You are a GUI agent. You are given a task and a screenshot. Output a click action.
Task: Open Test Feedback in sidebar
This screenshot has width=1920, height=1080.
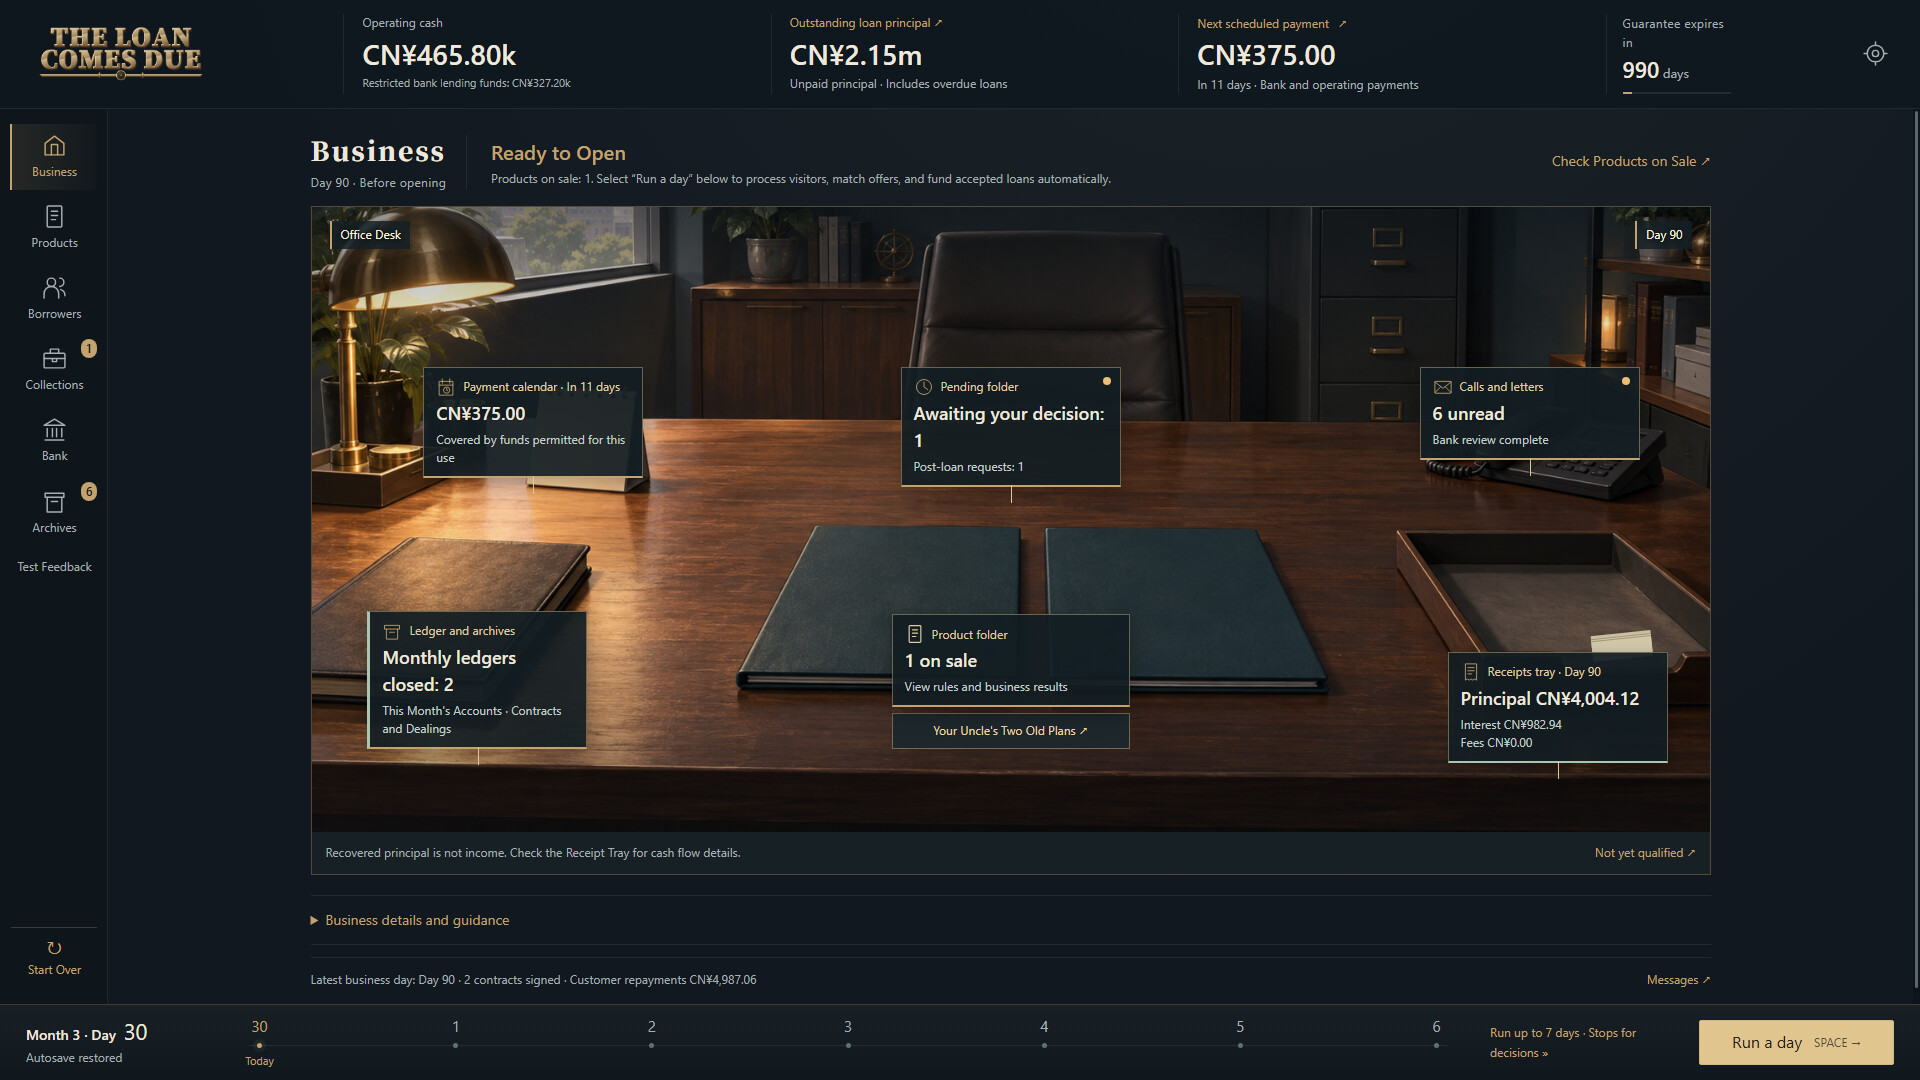(54, 567)
